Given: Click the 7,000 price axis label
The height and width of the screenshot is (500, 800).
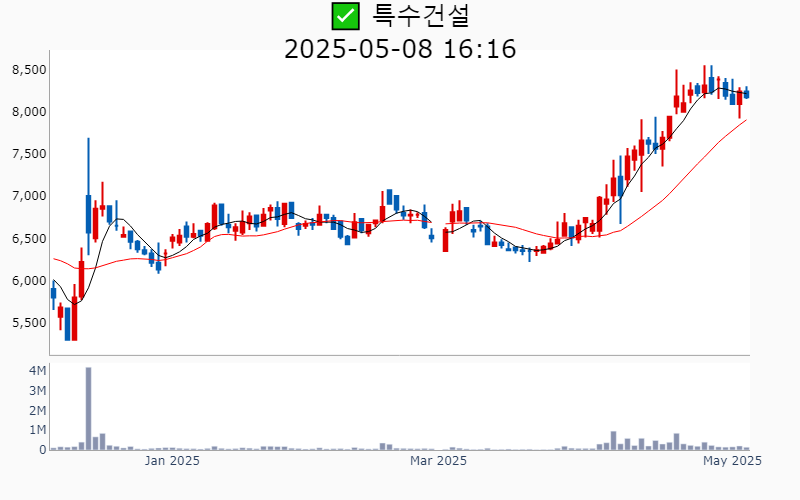Looking at the screenshot, I should (x=29, y=196).
